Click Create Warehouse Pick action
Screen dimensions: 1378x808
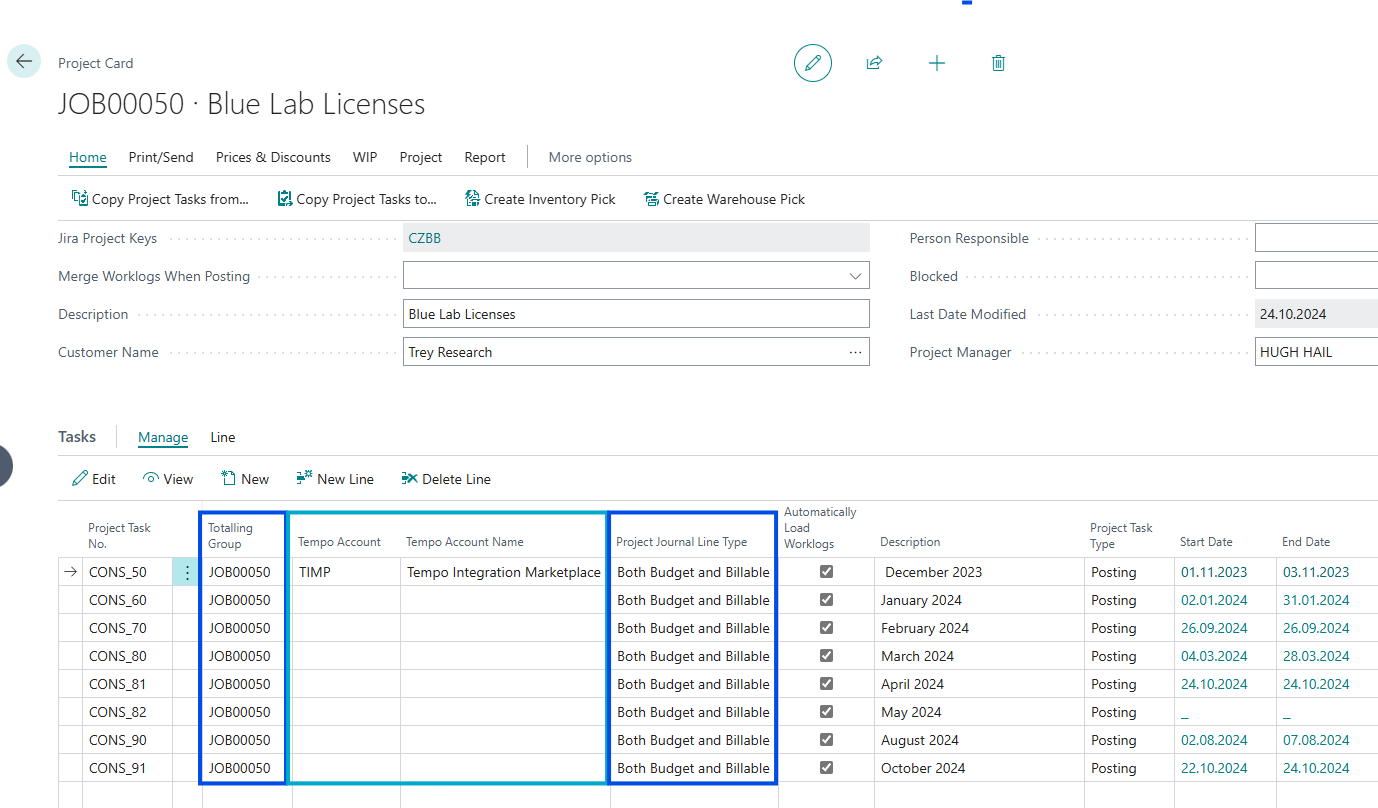pyautogui.click(x=724, y=199)
